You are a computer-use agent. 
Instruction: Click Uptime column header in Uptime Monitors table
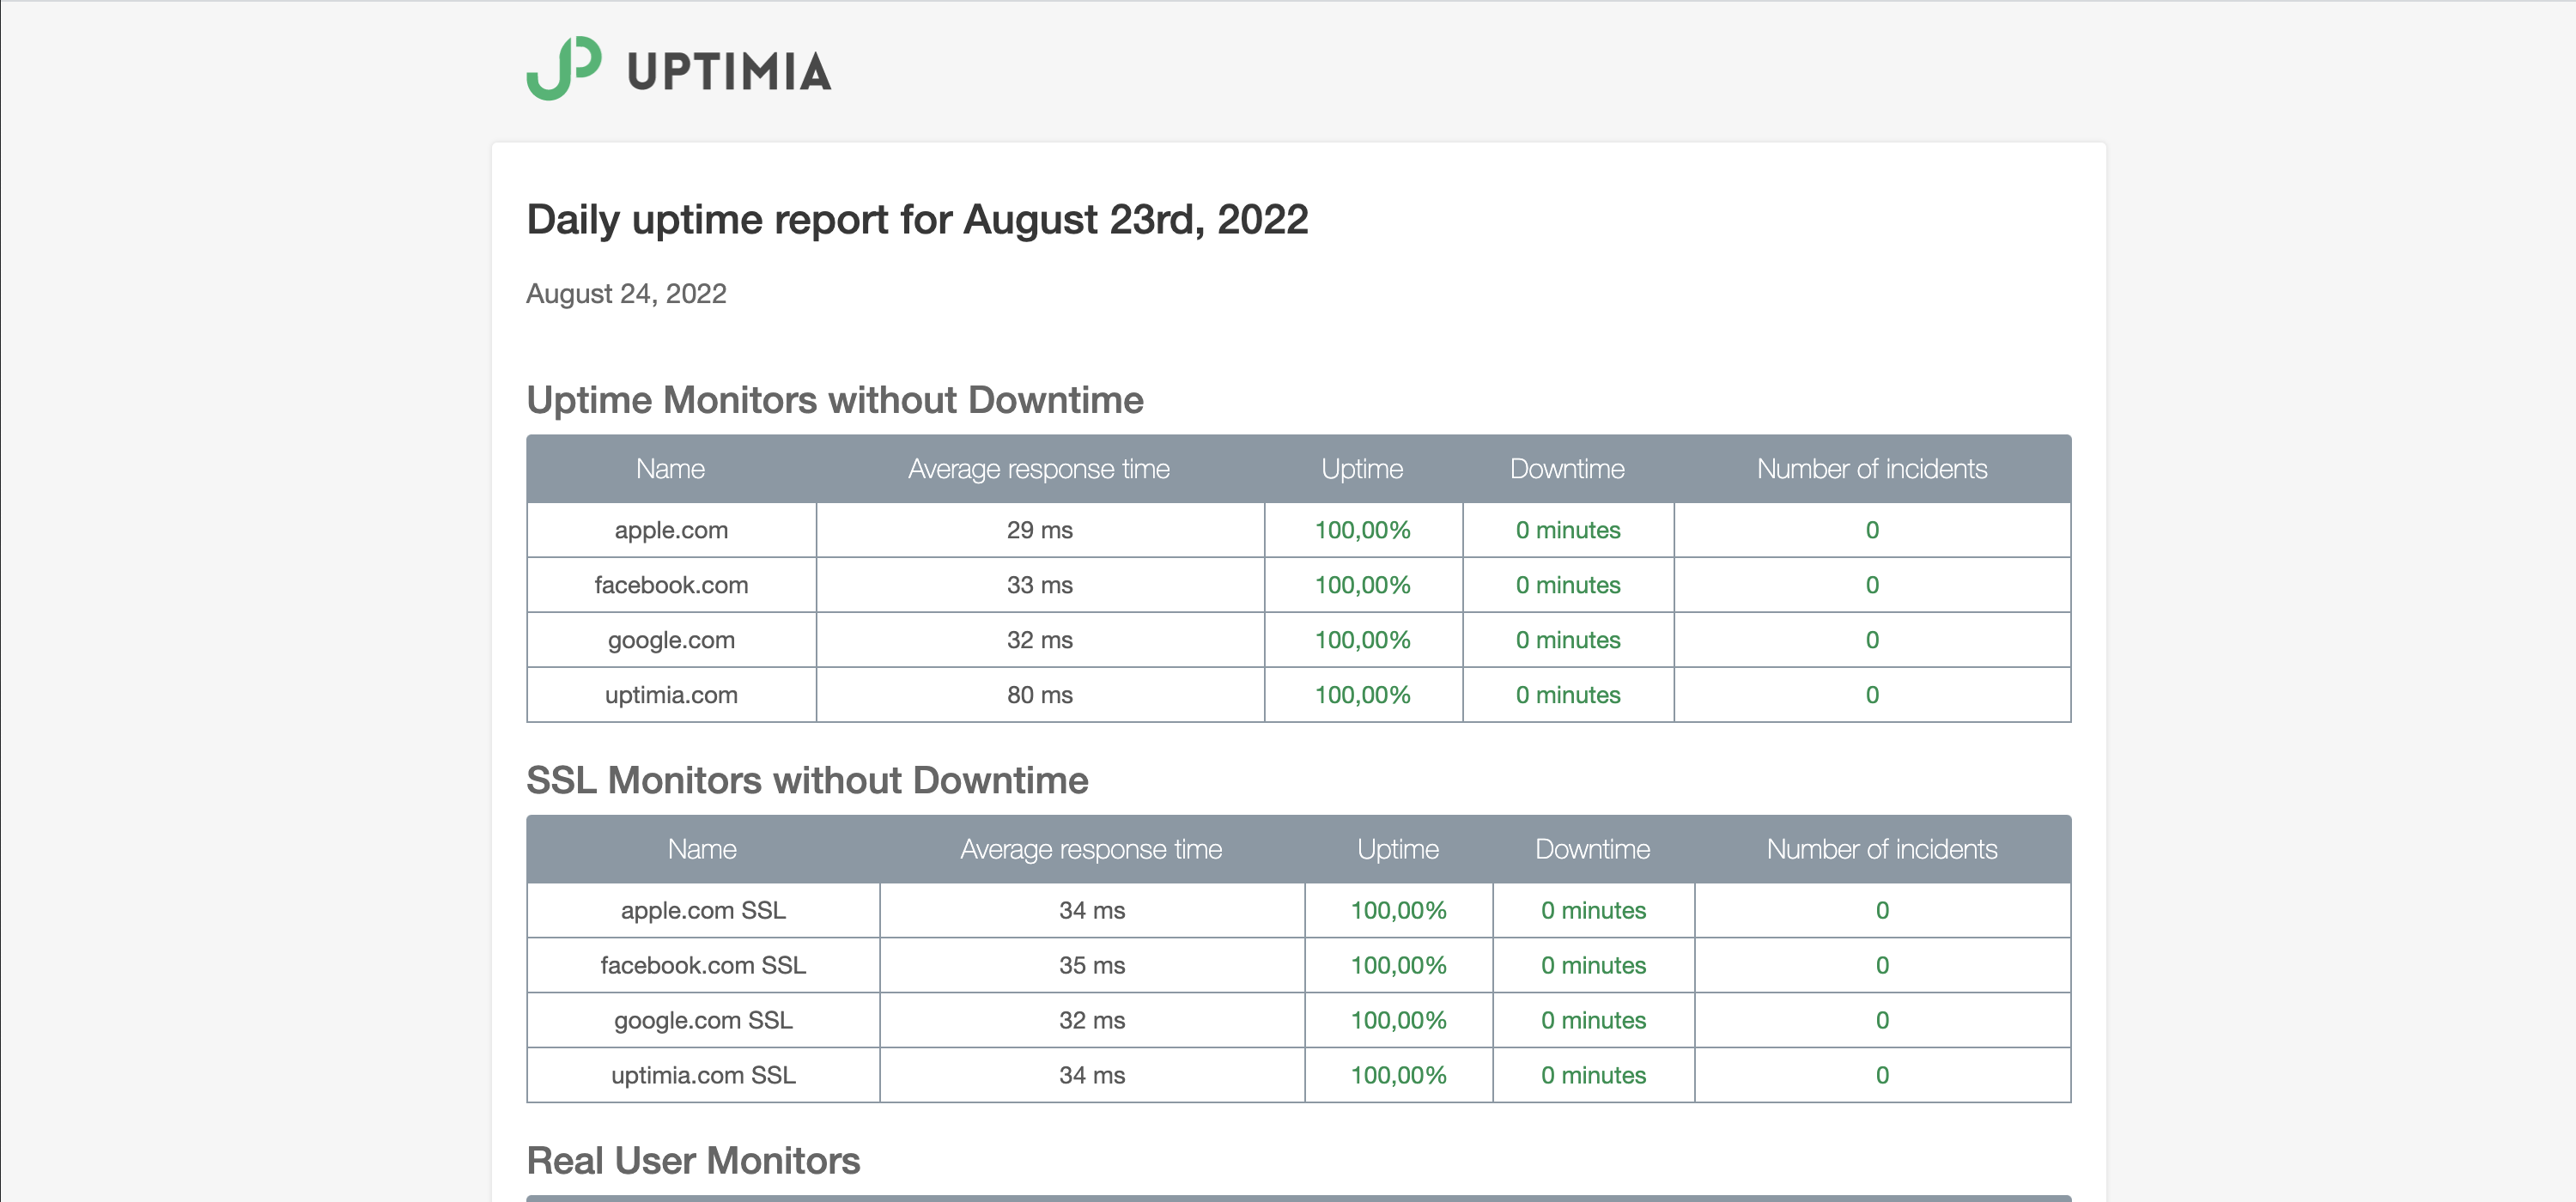tap(1362, 469)
